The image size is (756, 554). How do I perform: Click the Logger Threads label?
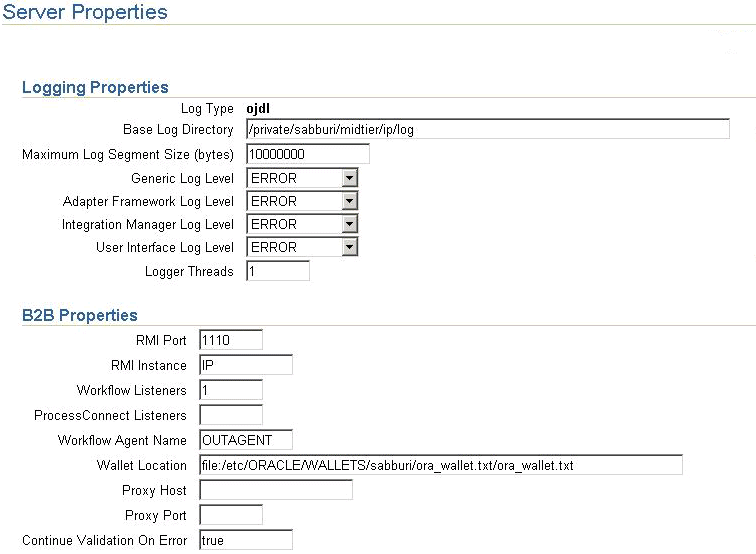189,271
